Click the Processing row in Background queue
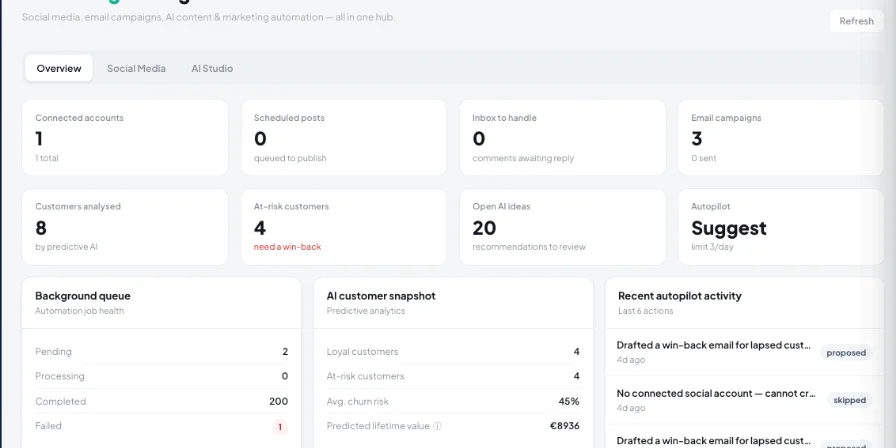The image size is (896, 448). [x=161, y=376]
